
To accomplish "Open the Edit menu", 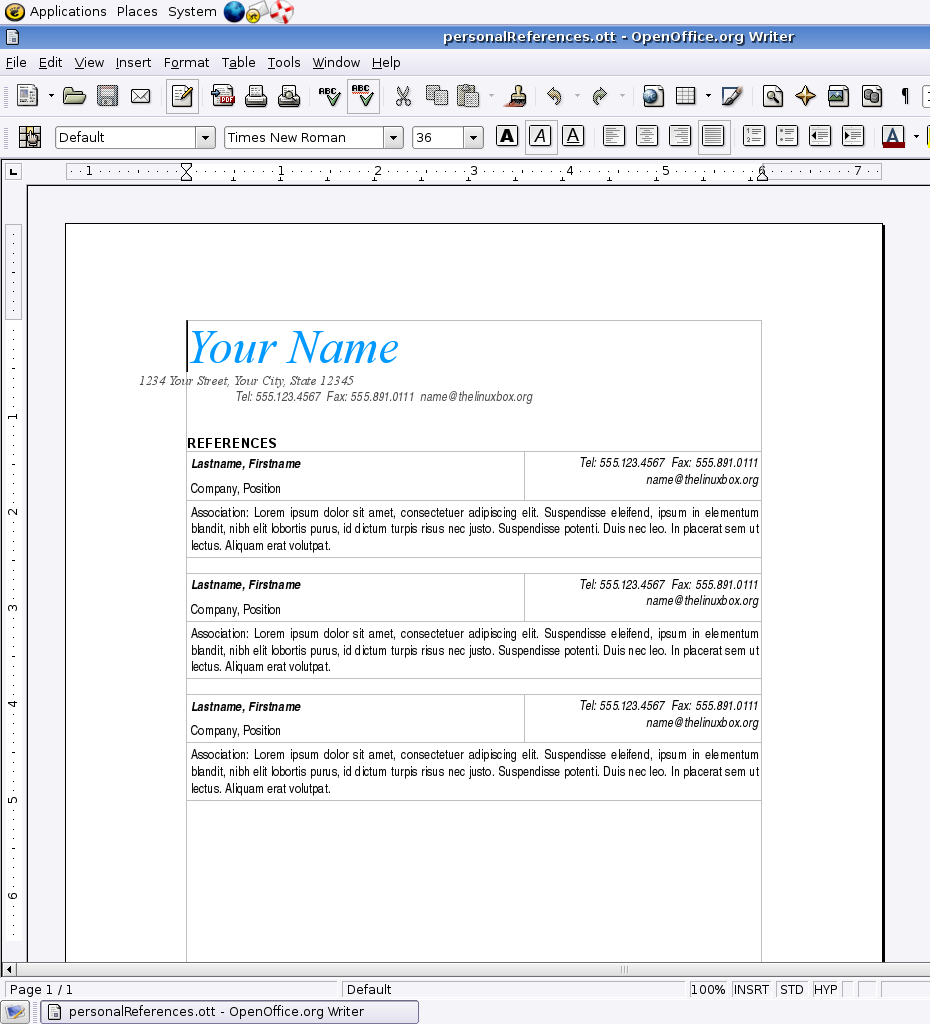I will tap(50, 63).
